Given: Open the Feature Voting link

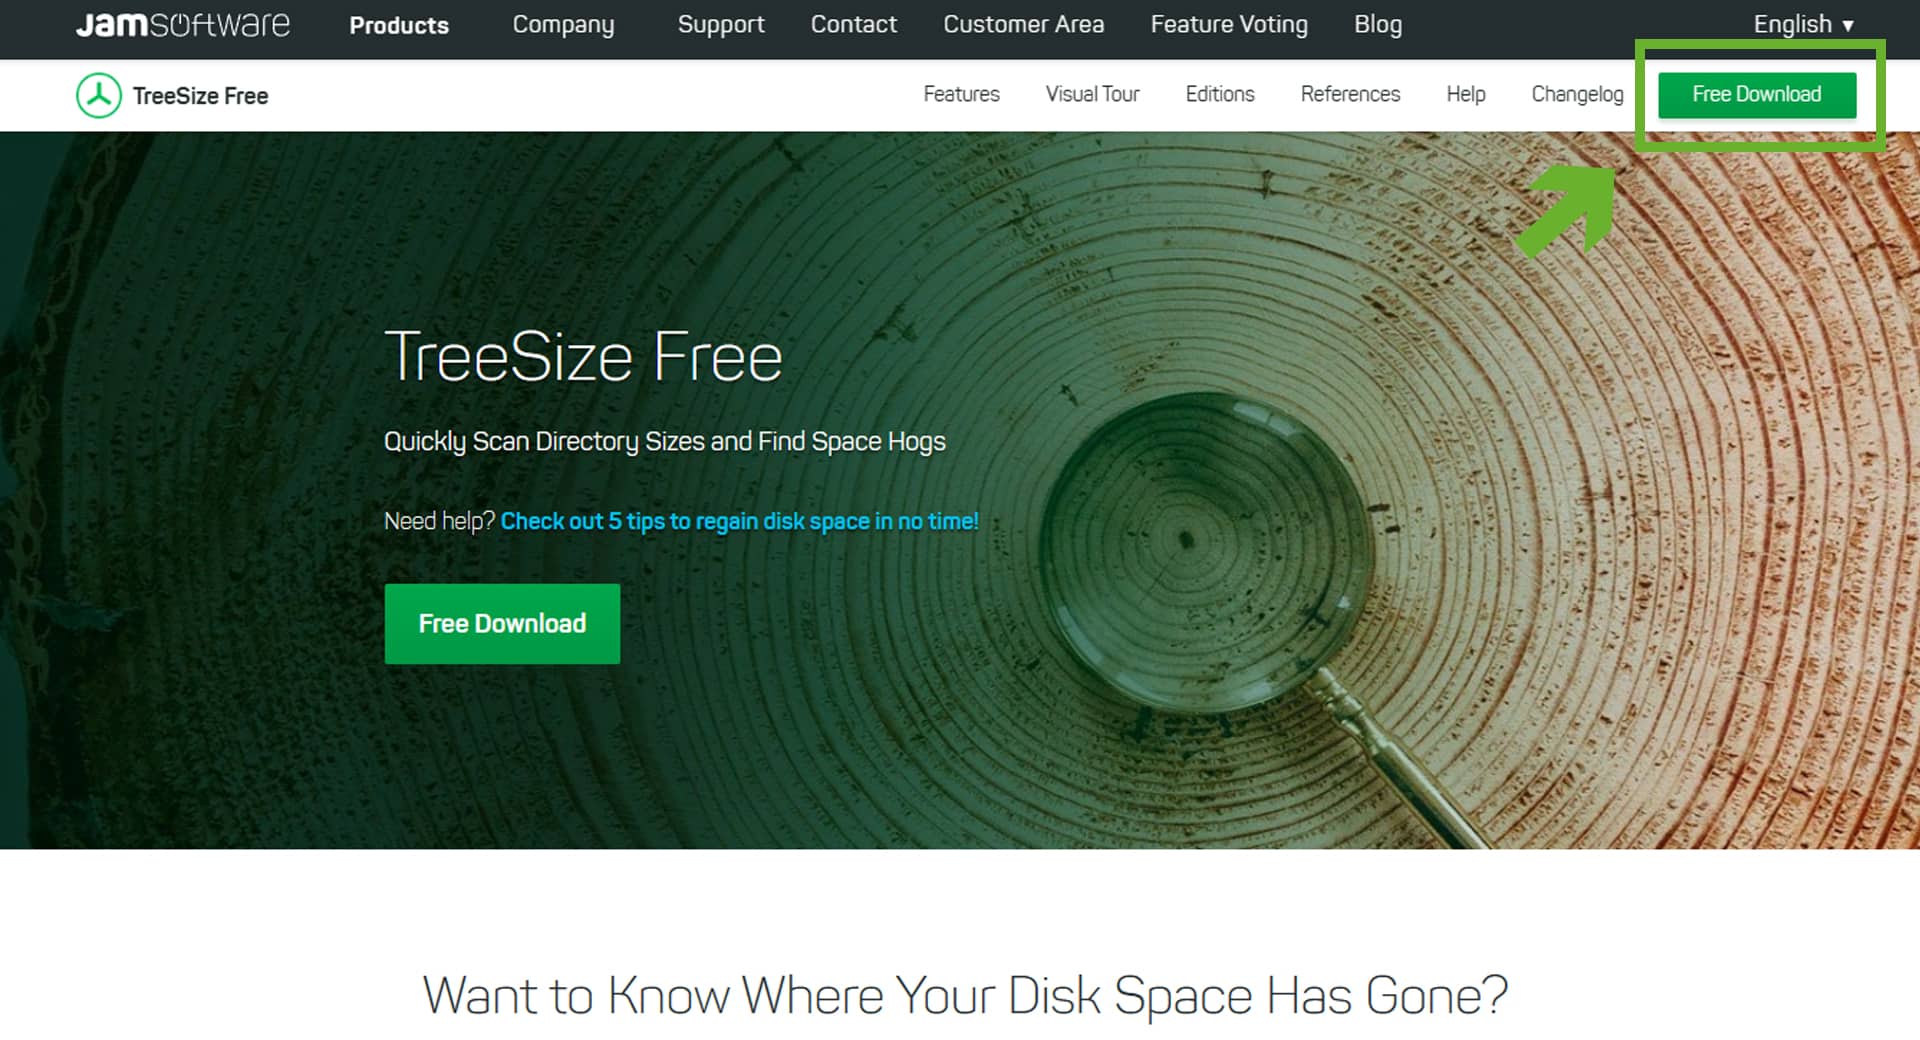Looking at the screenshot, I should tap(1229, 25).
